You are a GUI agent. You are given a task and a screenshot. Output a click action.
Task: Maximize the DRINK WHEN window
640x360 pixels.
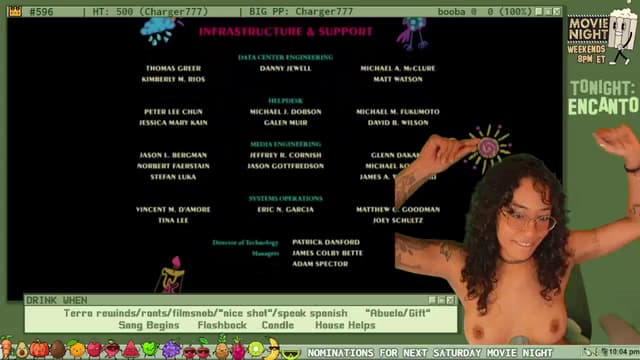point(442,300)
